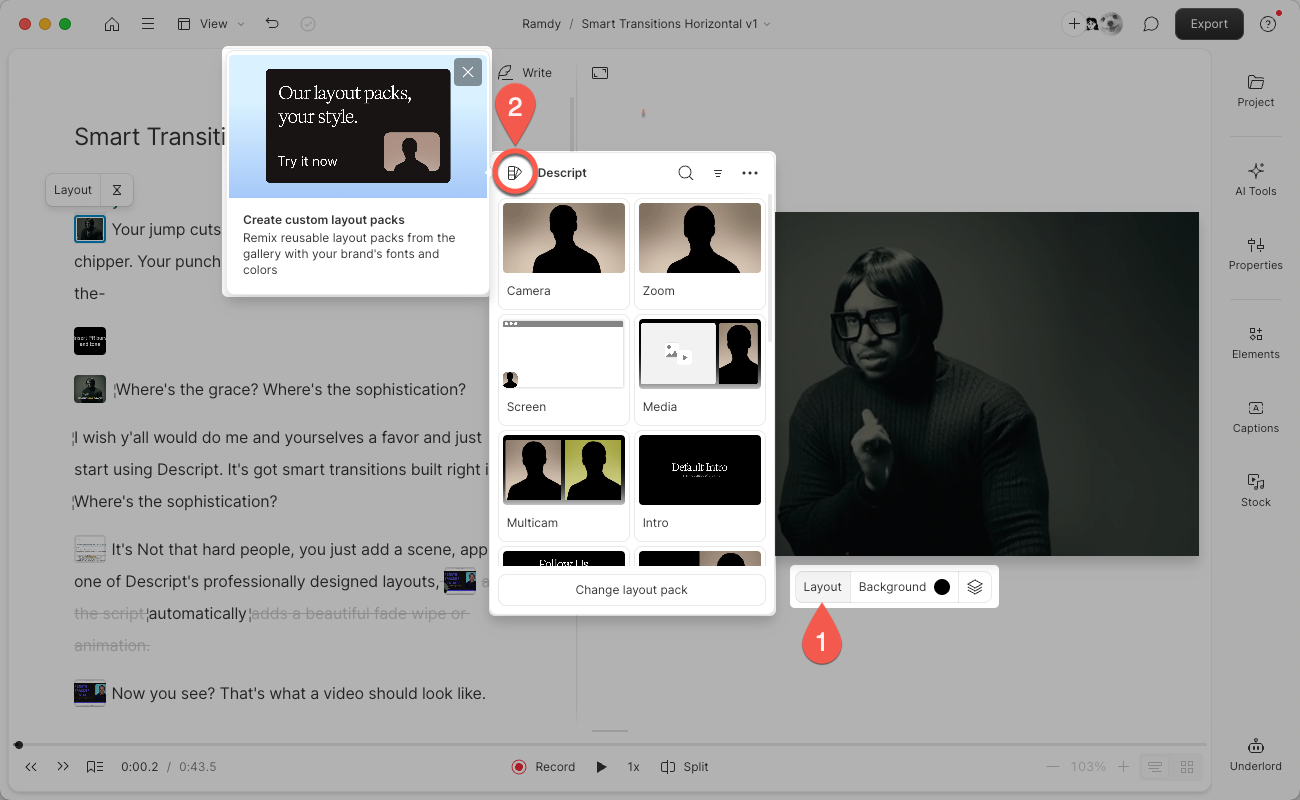This screenshot has height=800, width=1300.
Task: Split the clip at playhead
Action: (685, 767)
